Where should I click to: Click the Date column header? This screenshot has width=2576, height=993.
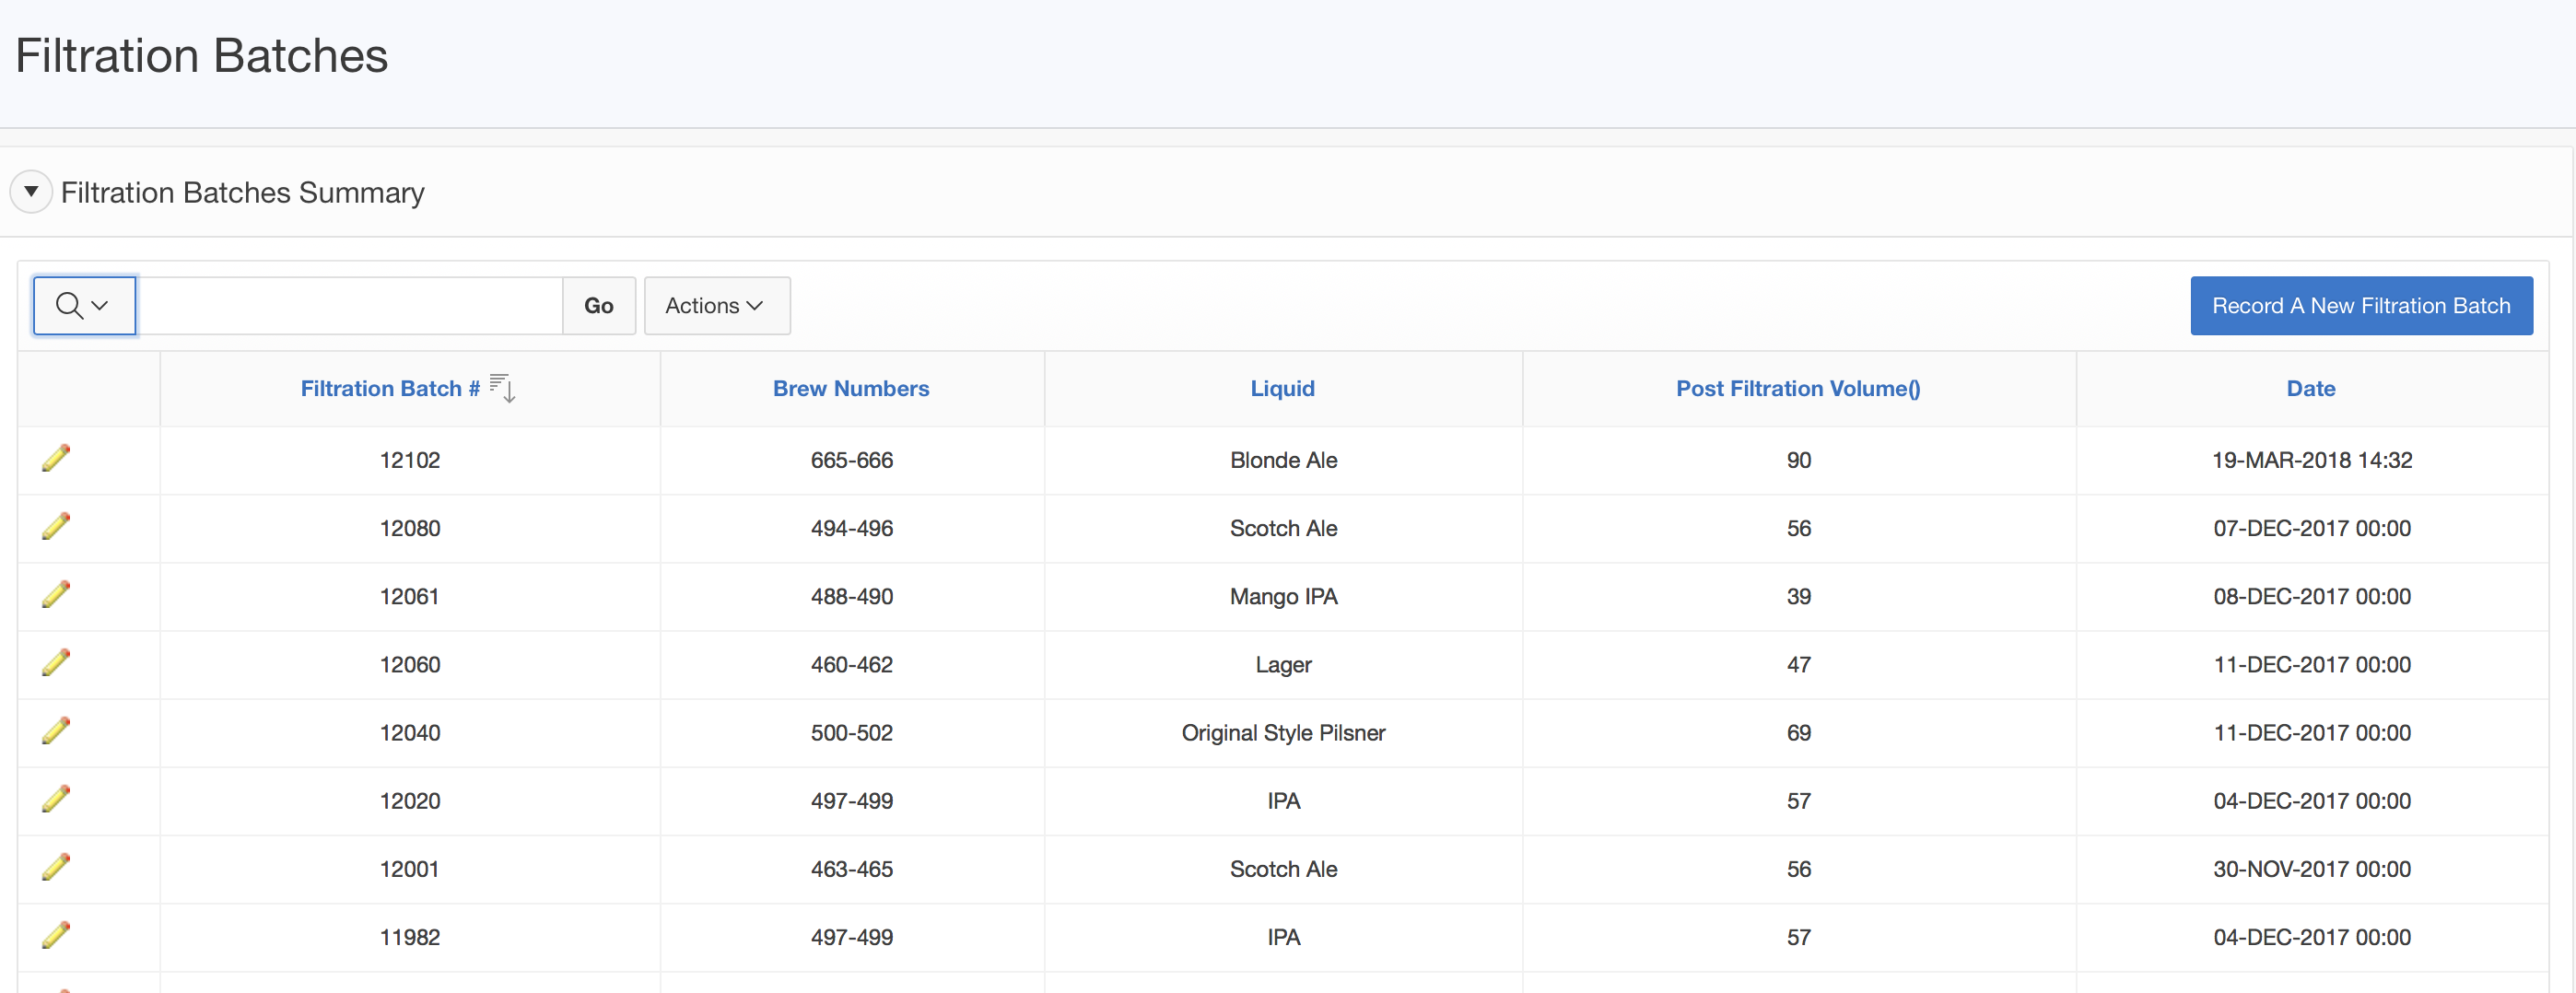tap(2310, 388)
